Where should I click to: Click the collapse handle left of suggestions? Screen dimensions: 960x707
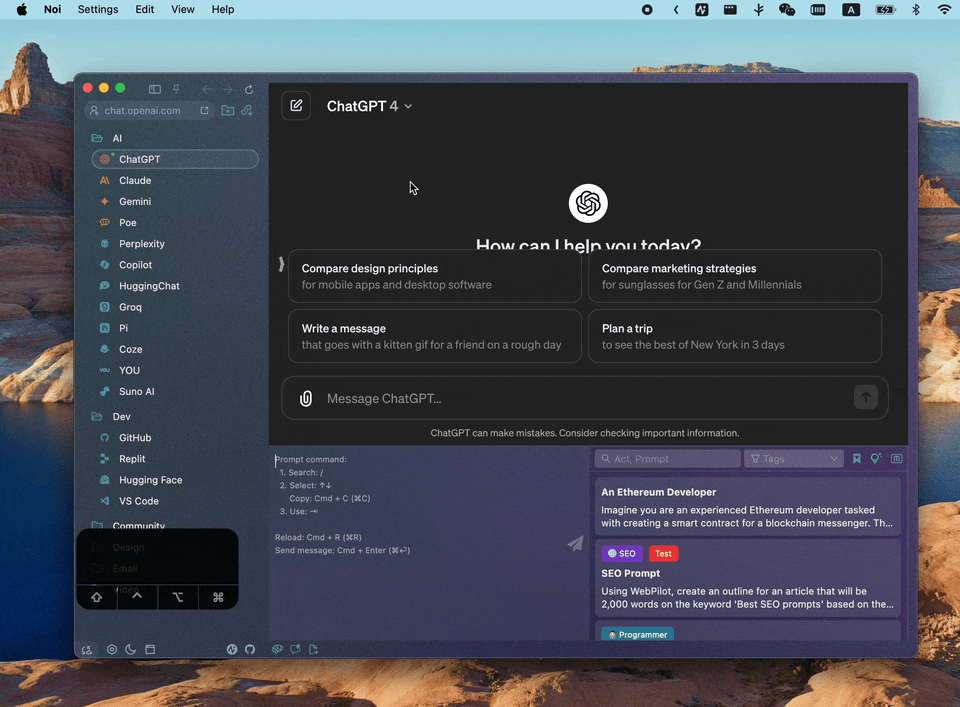pyautogui.click(x=281, y=264)
